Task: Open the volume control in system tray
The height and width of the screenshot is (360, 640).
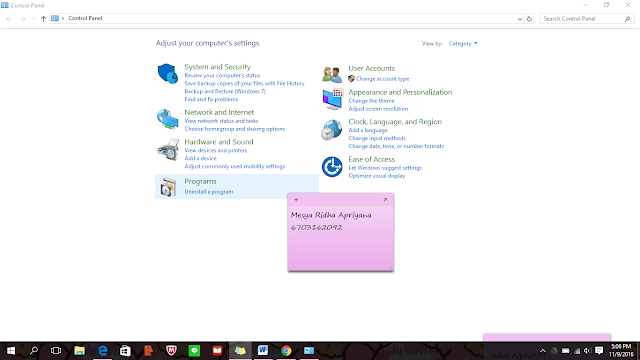Action: (x=587, y=351)
